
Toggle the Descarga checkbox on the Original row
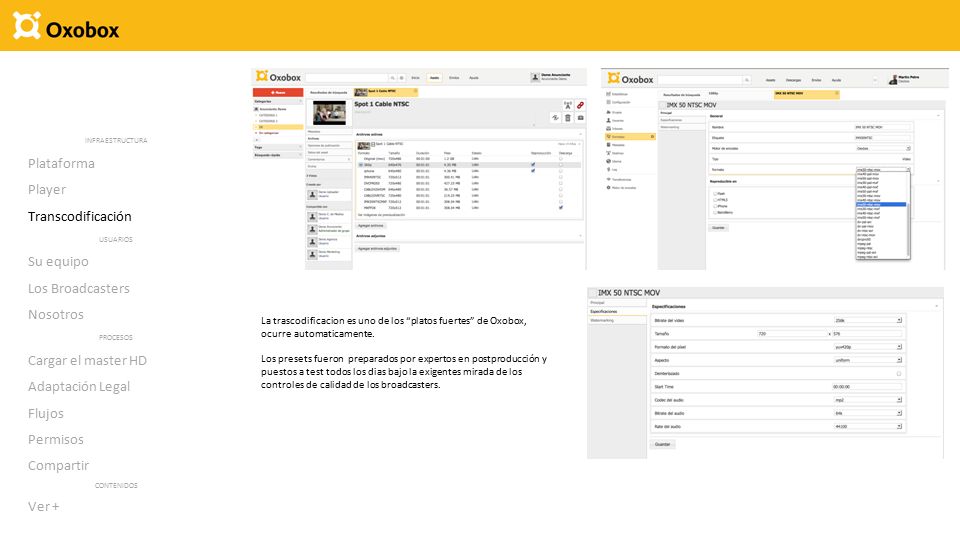pos(561,159)
